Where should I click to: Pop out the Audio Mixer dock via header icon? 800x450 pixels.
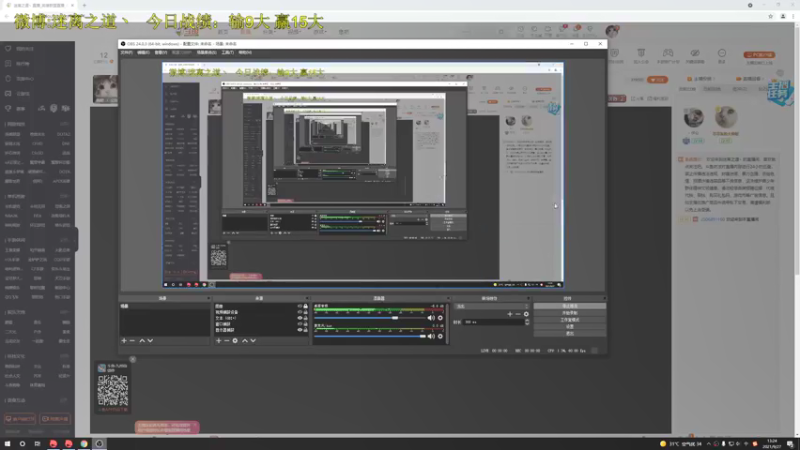point(448,298)
